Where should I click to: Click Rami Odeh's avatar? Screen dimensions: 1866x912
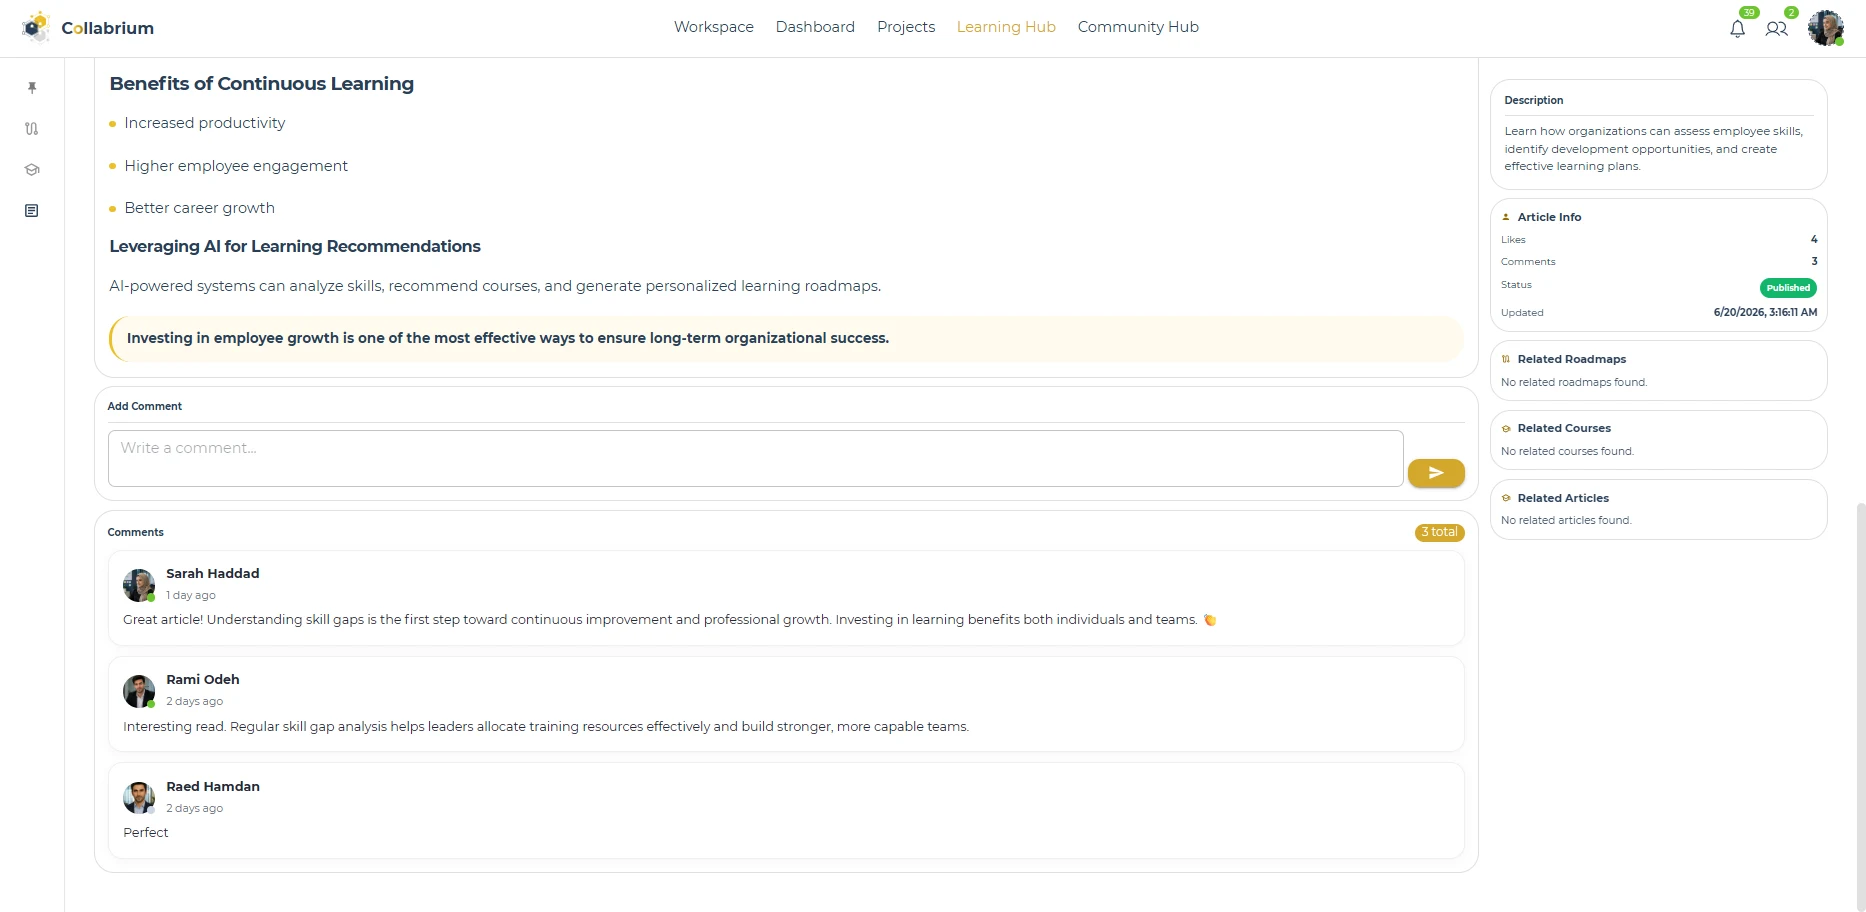pos(139,691)
